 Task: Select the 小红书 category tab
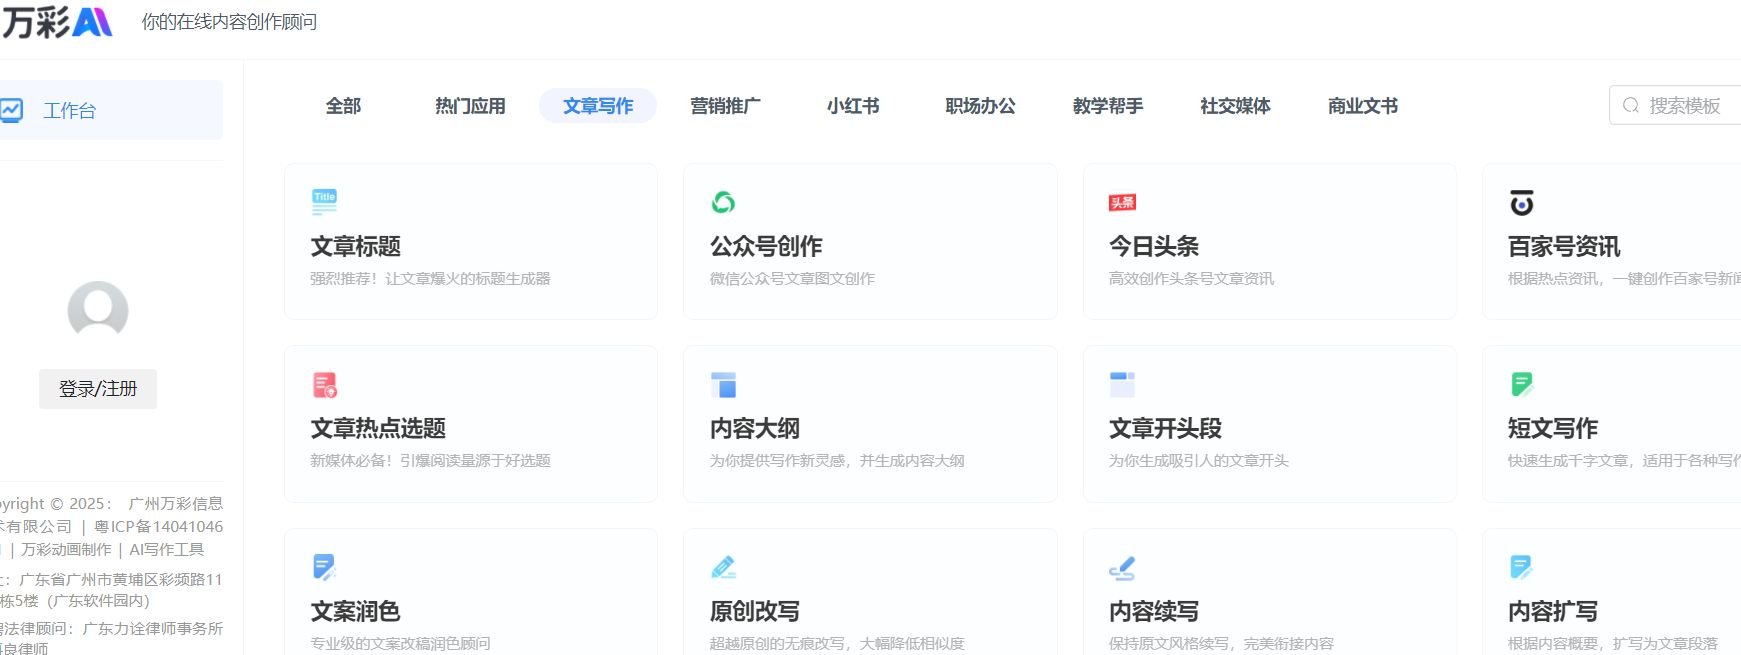coord(853,106)
